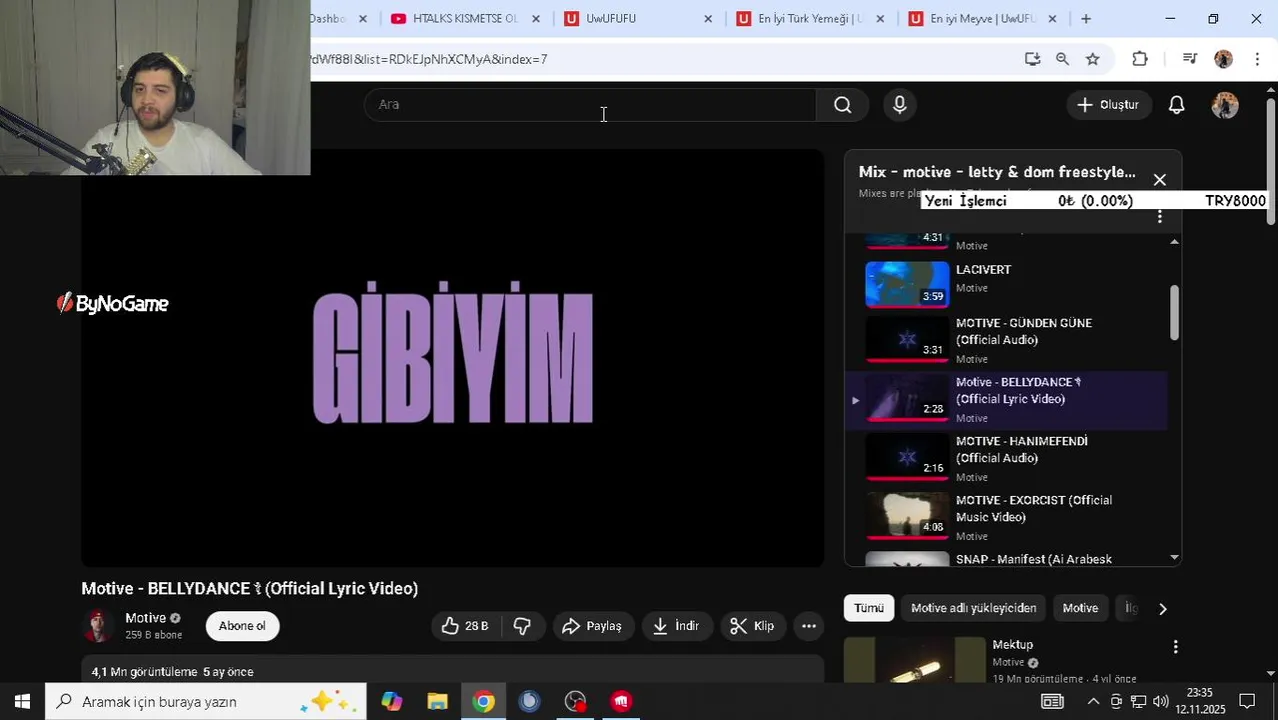The height and width of the screenshot is (720, 1278).
Task: Switch to the UwUFUFU tab
Action: point(611,19)
